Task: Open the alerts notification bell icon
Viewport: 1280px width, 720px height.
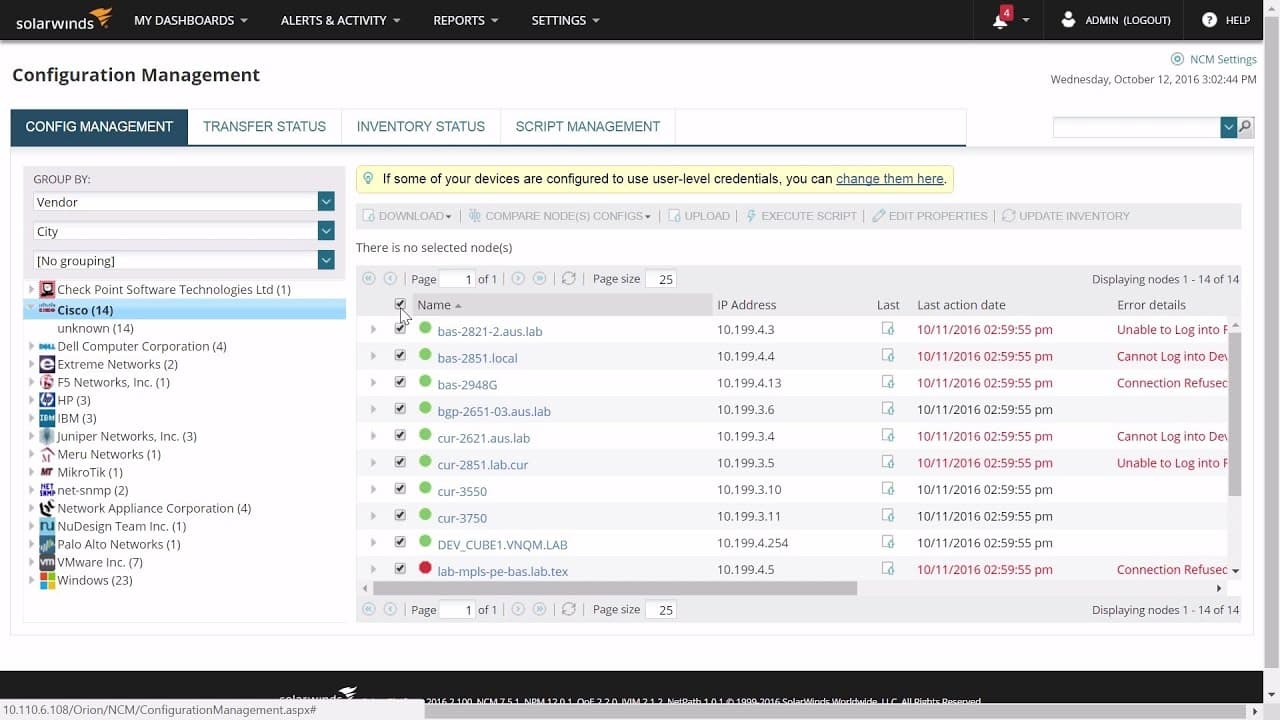Action: (1000, 20)
